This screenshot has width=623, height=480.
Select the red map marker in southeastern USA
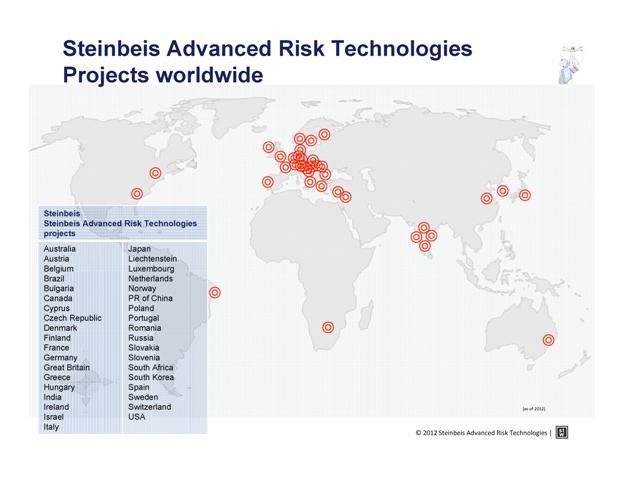pyautogui.click(x=137, y=194)
